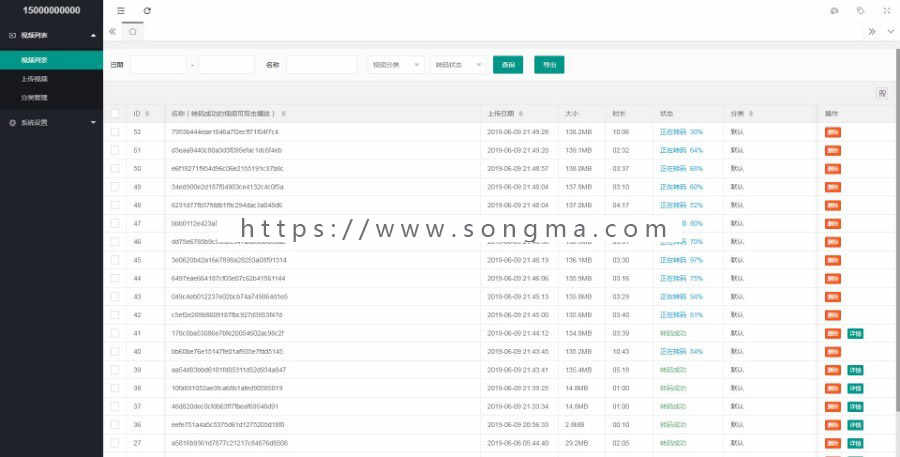Delete the video in row ID 41
The height and width of the screenshot is (457, 900).
pos(833,334)
